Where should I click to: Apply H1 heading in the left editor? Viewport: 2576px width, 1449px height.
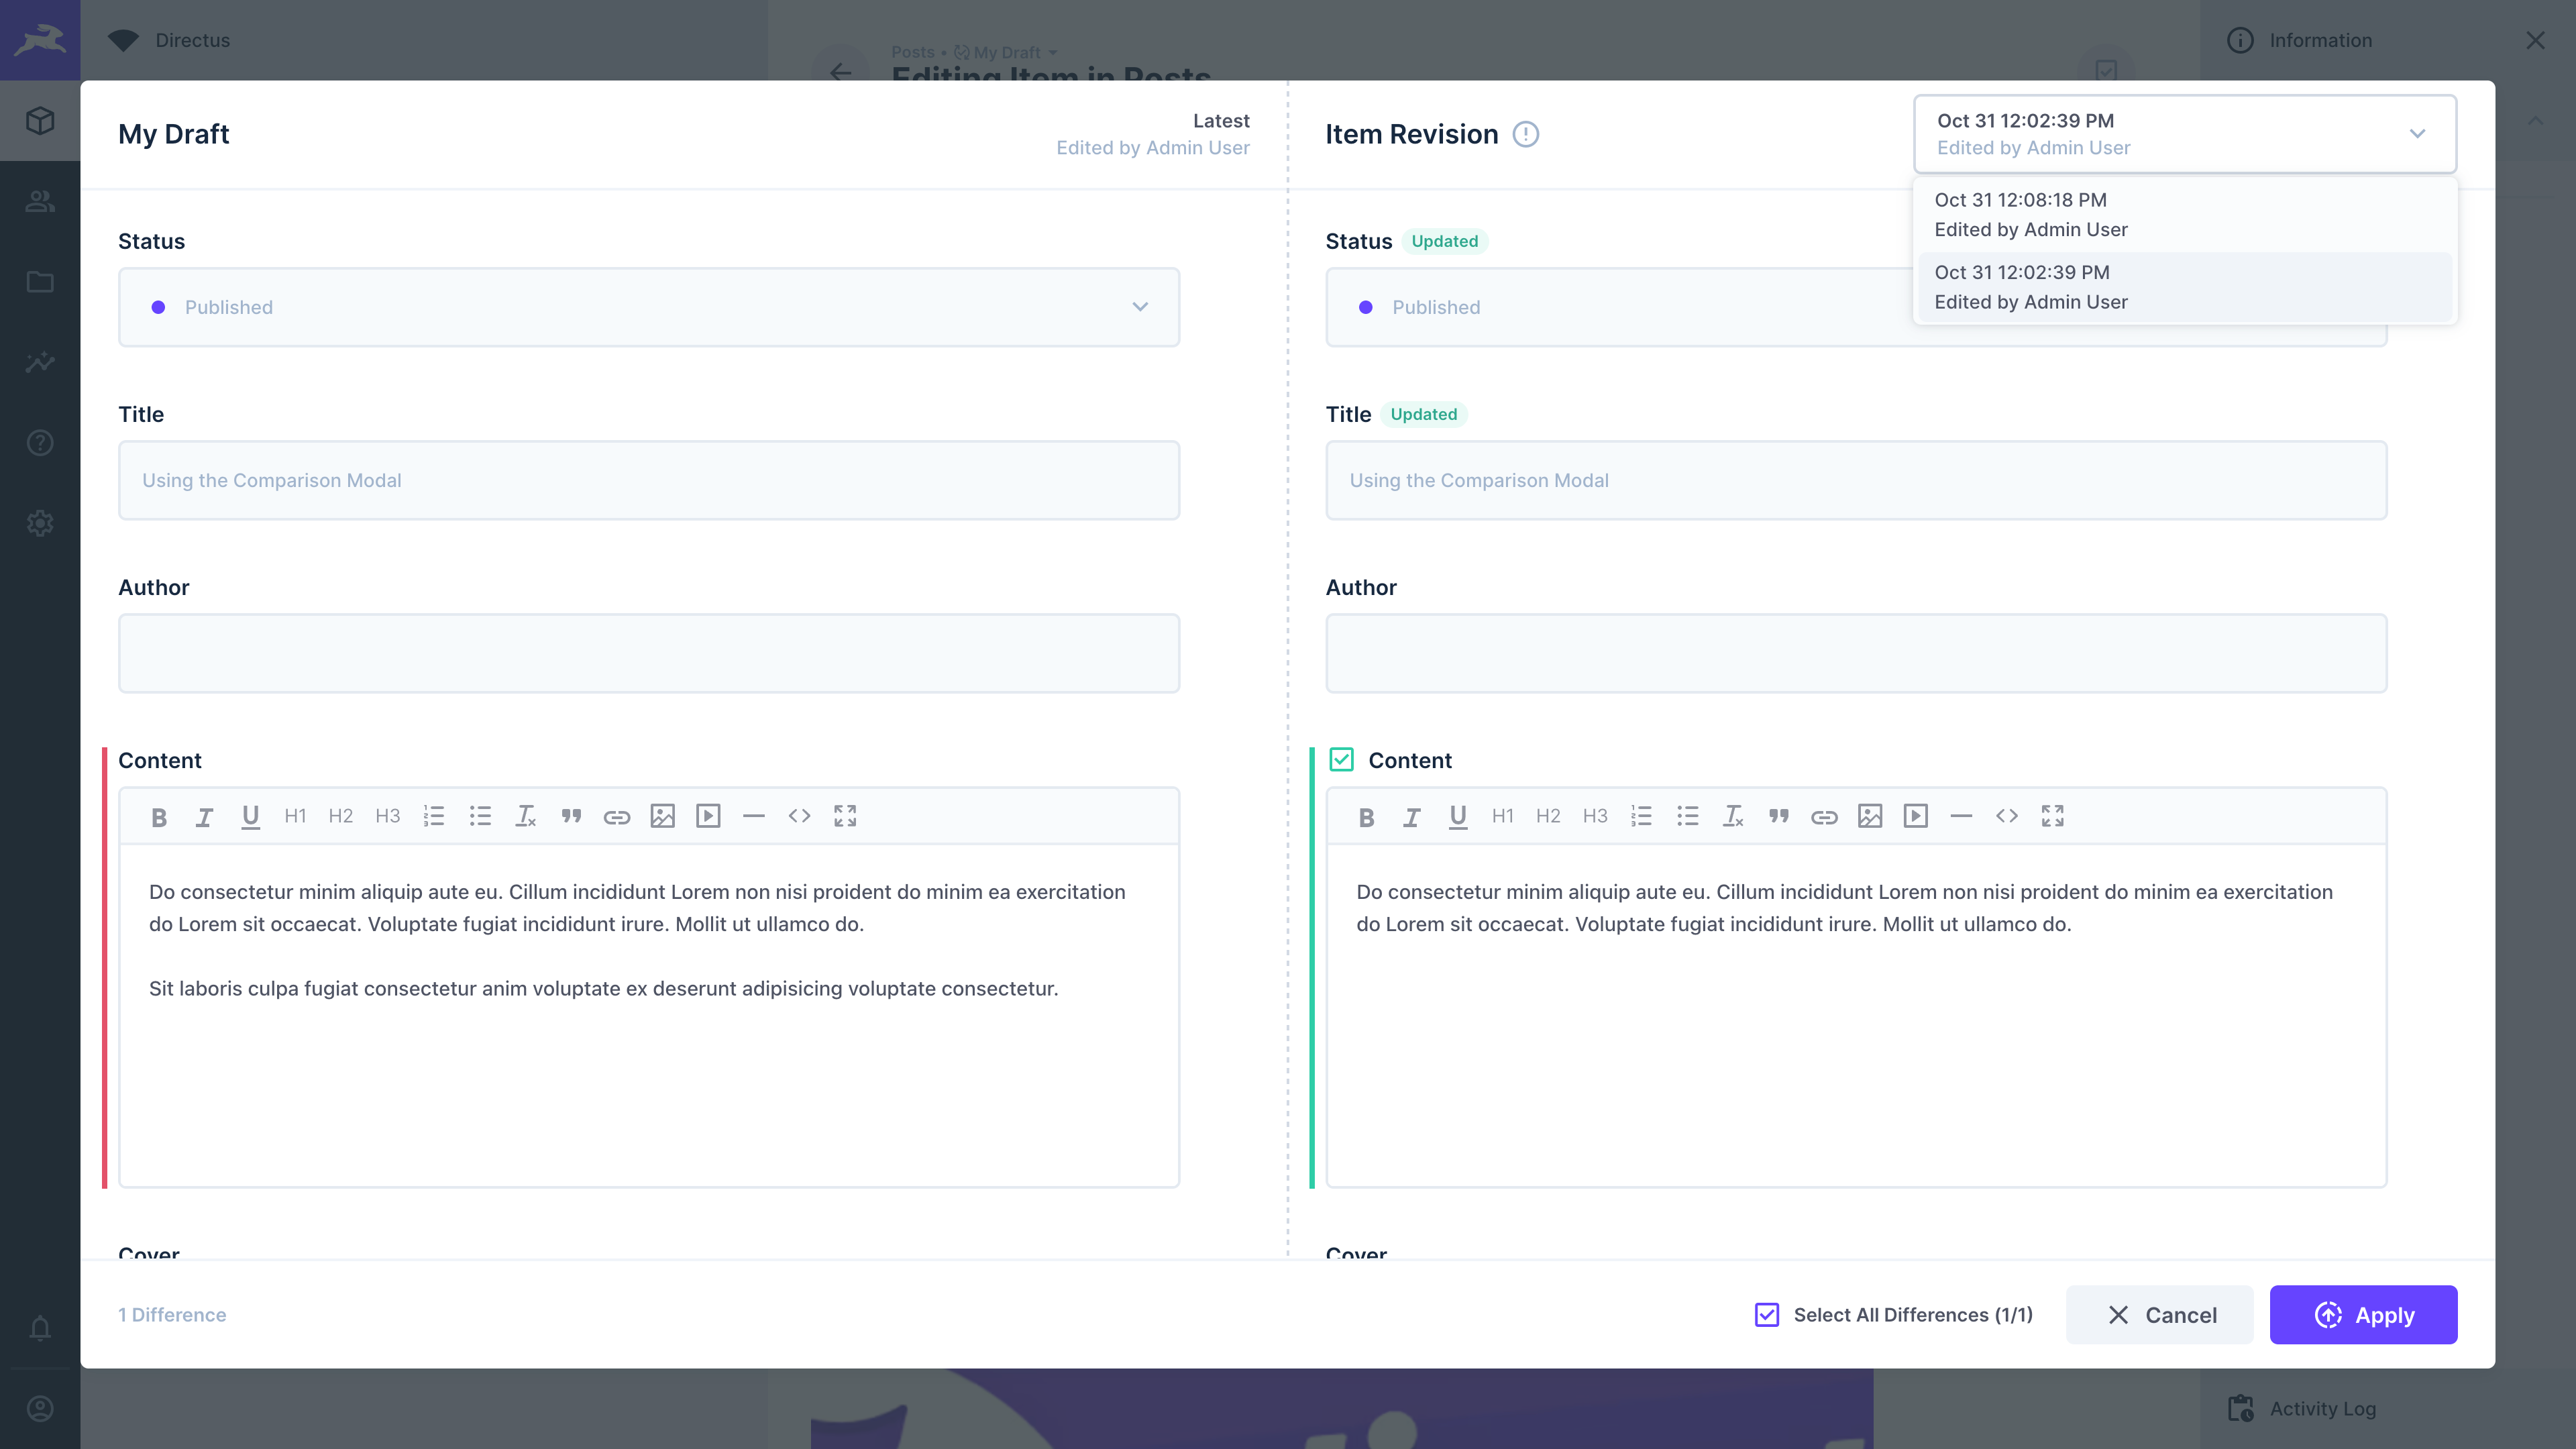295,816
